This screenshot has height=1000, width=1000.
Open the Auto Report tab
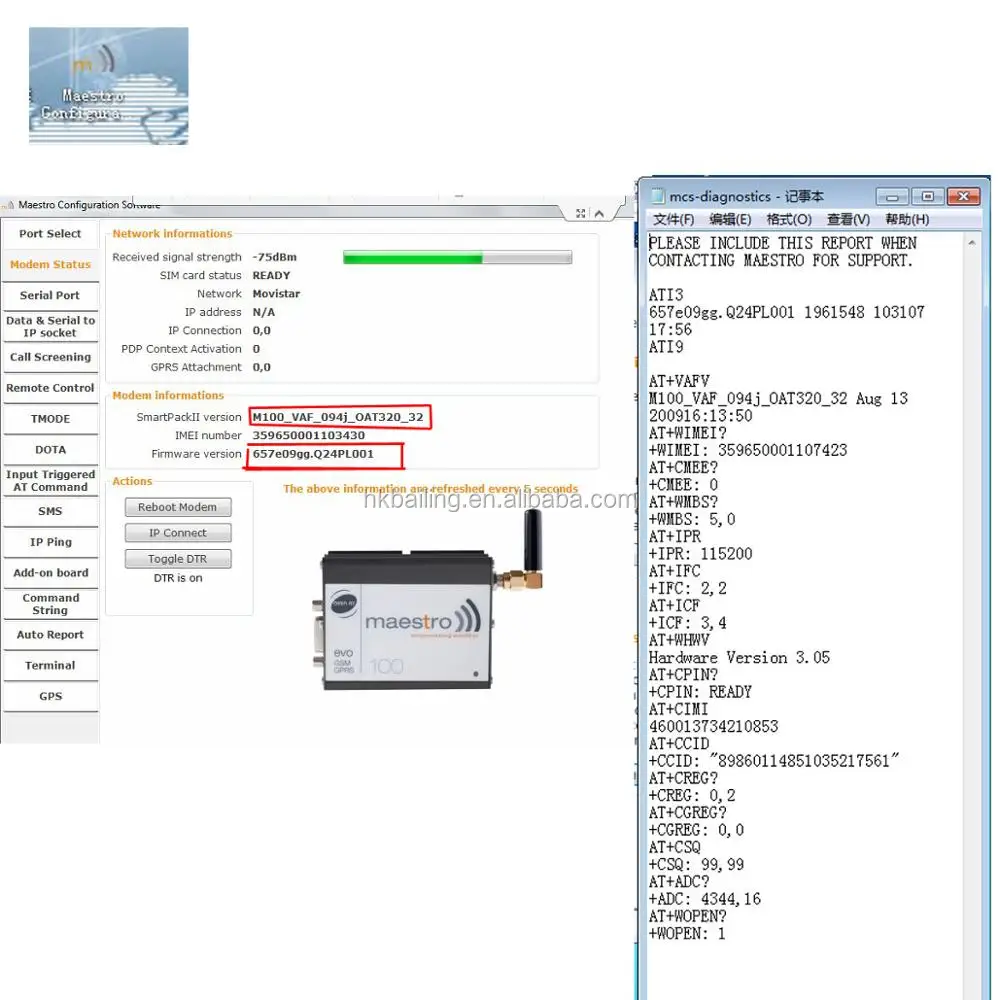pyautogui.click(x=50, y=635)
